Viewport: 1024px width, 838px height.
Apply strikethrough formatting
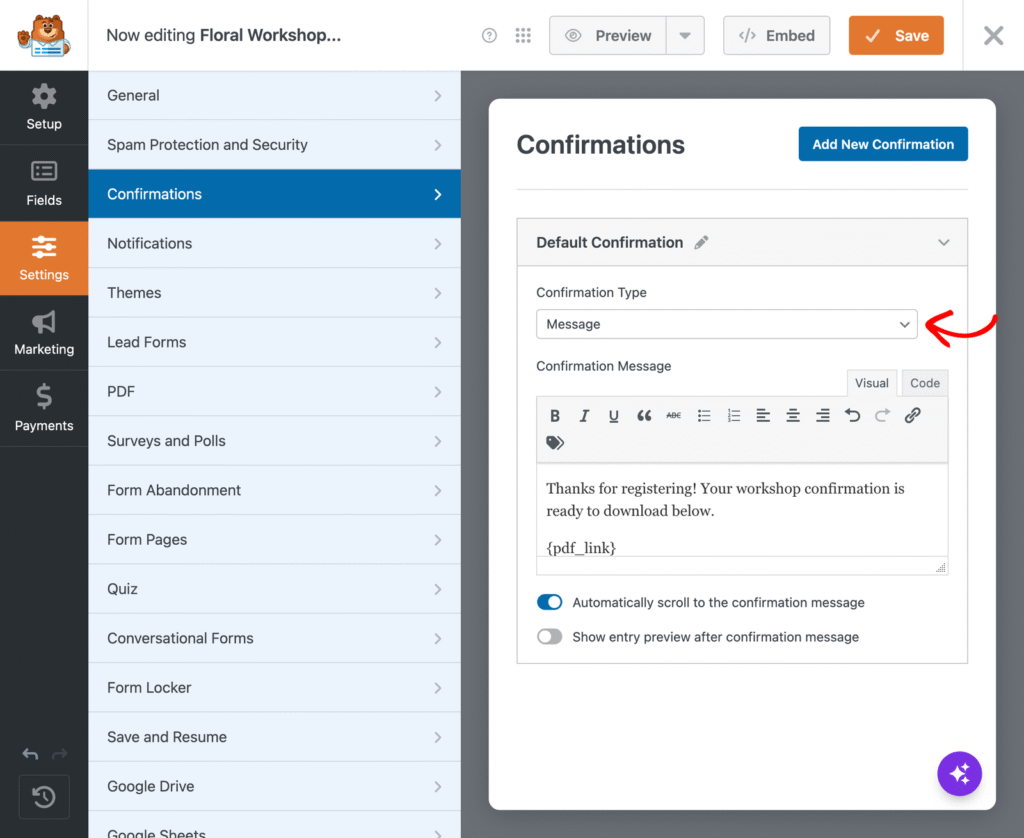coord(673,415)
